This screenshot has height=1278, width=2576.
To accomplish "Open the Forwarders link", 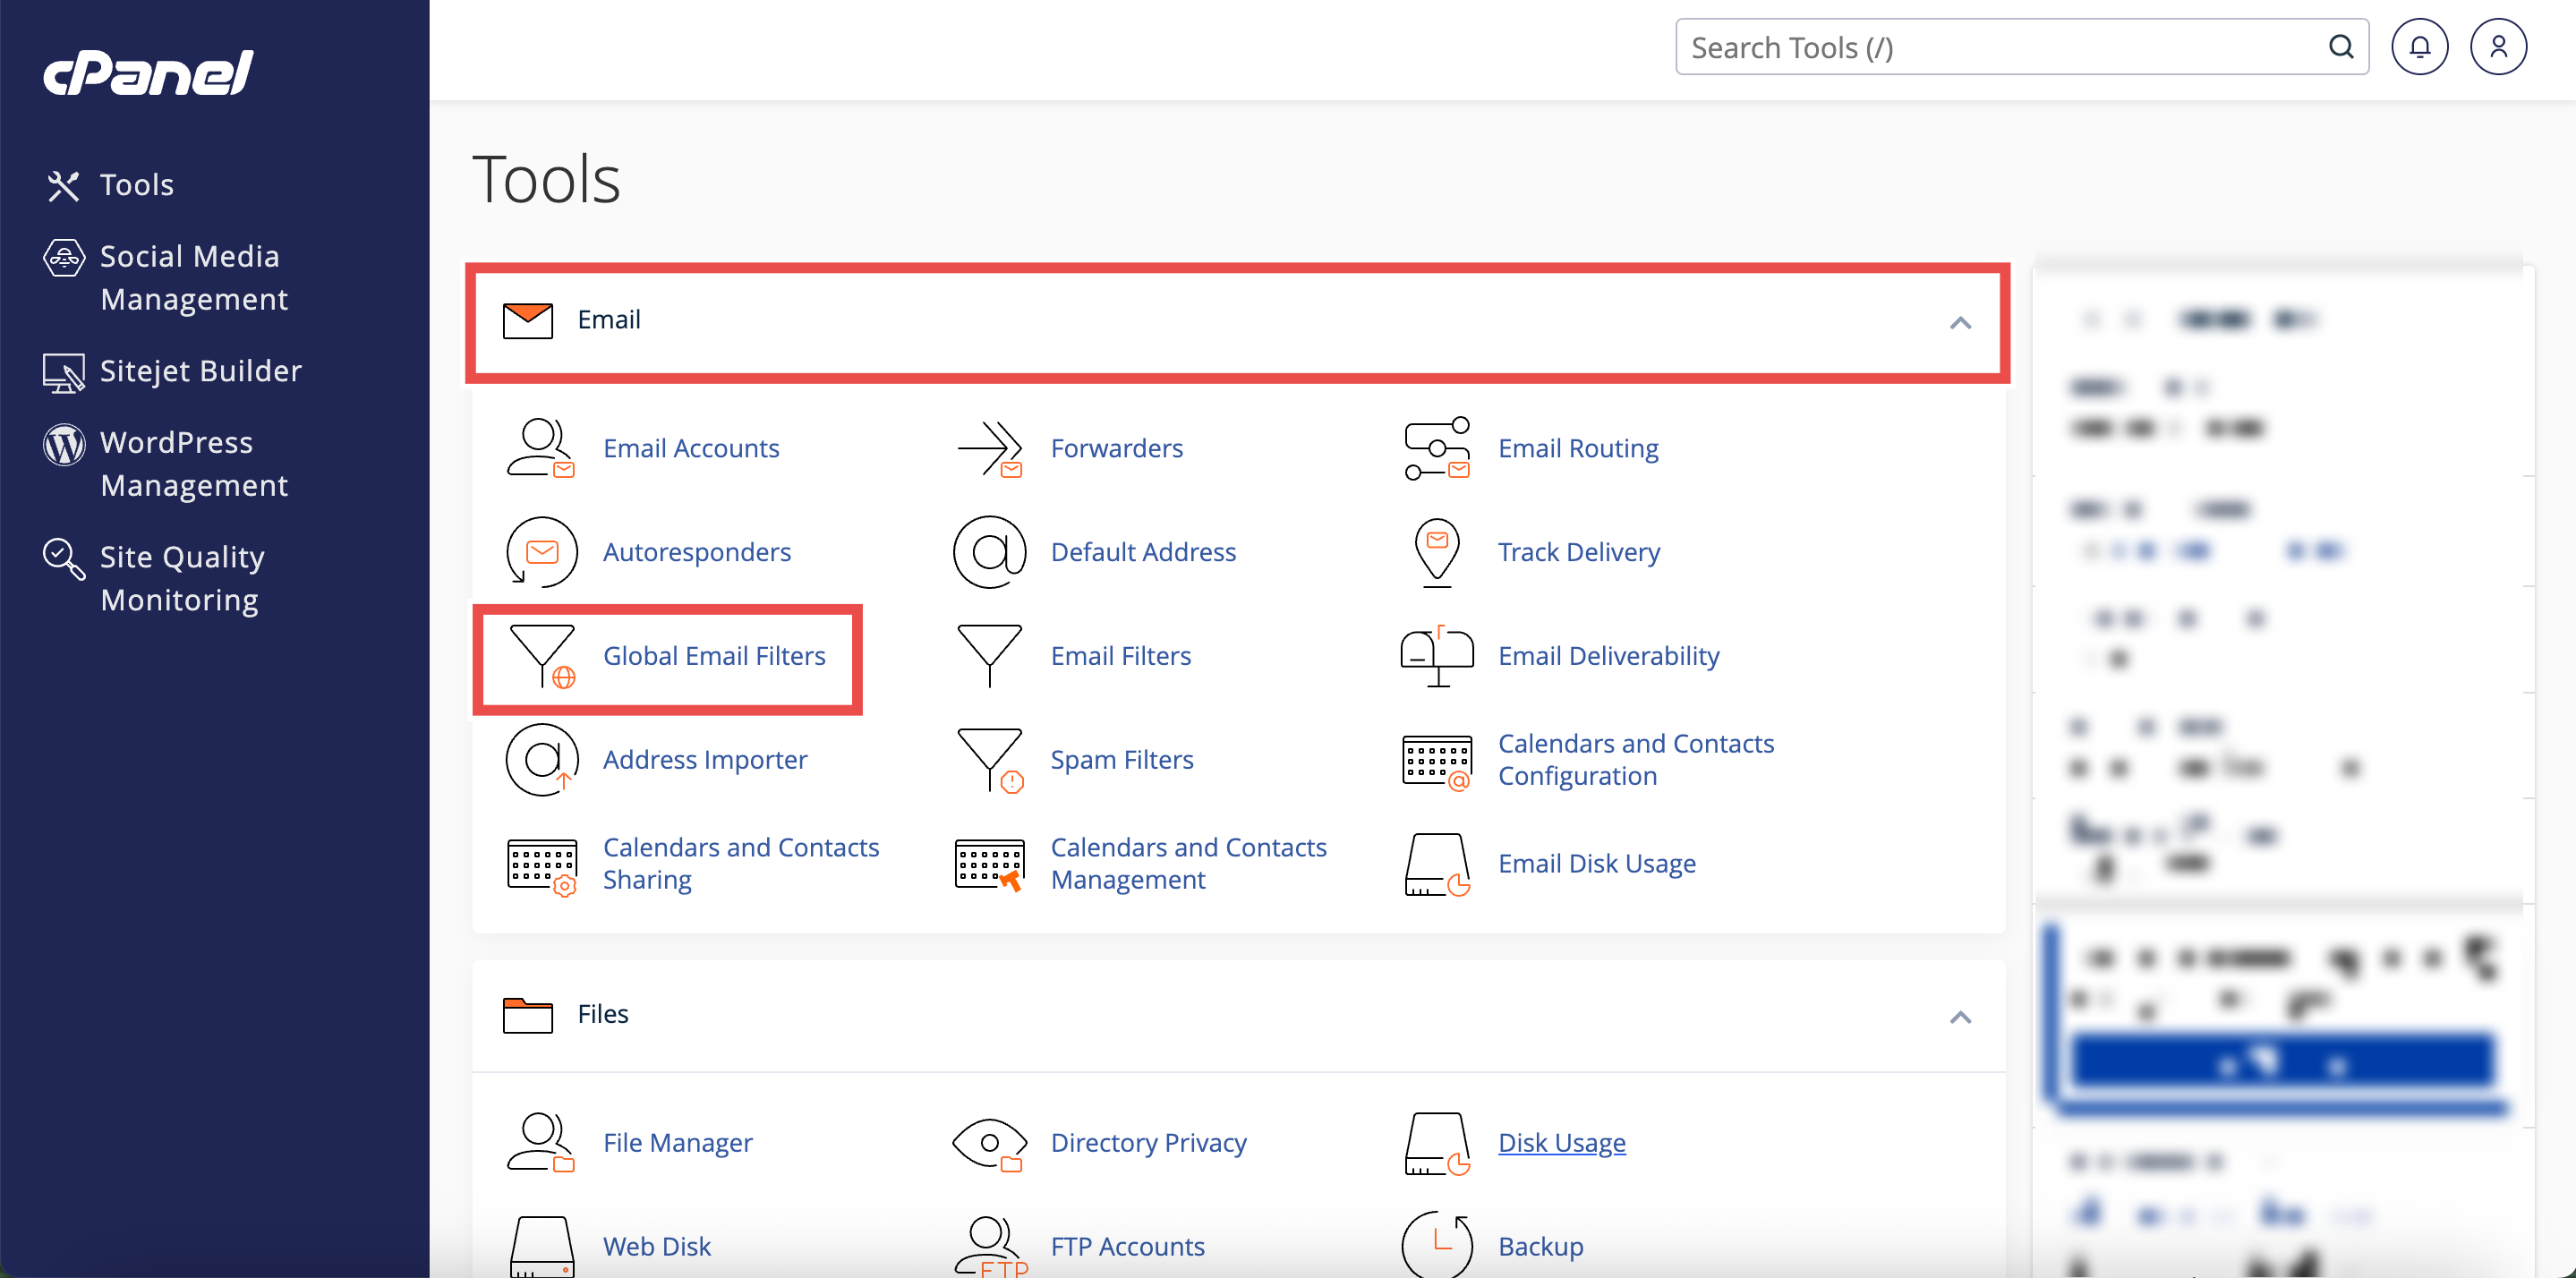I will [x=1116, y=448].
